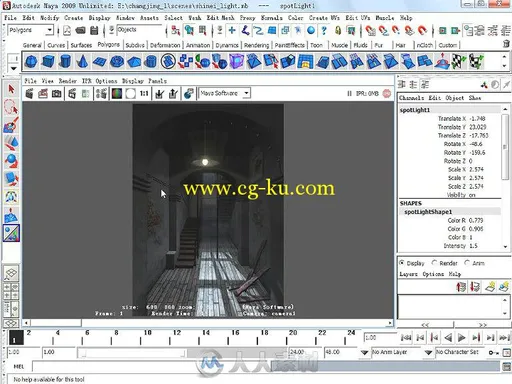Select the polygon sphere shelf icon
This screenshot has height=384, width=512.
pyautogui.click(x=31, y=62)
